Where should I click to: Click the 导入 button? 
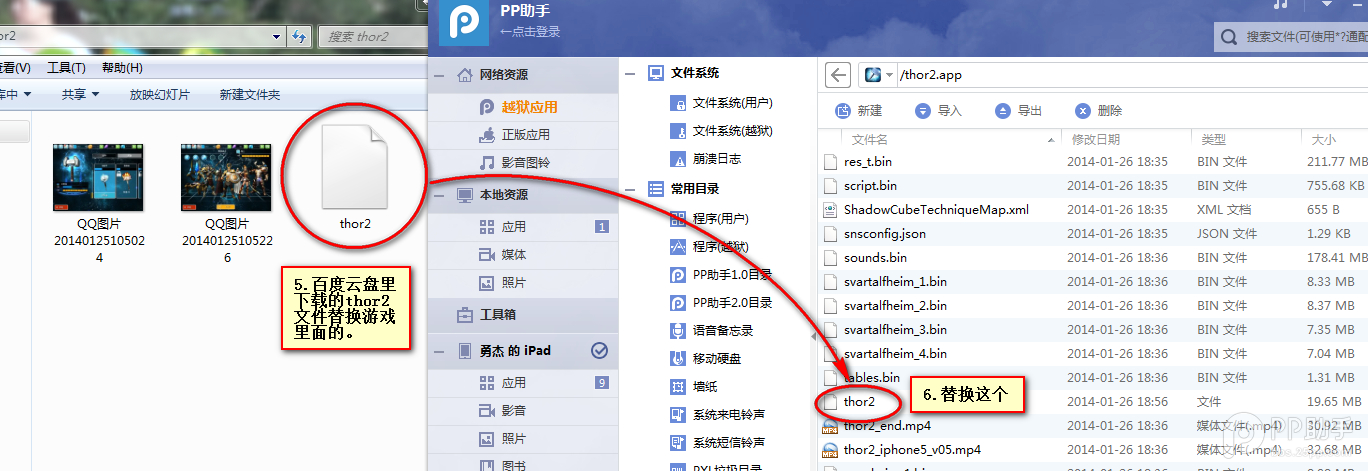coord(938,111)
